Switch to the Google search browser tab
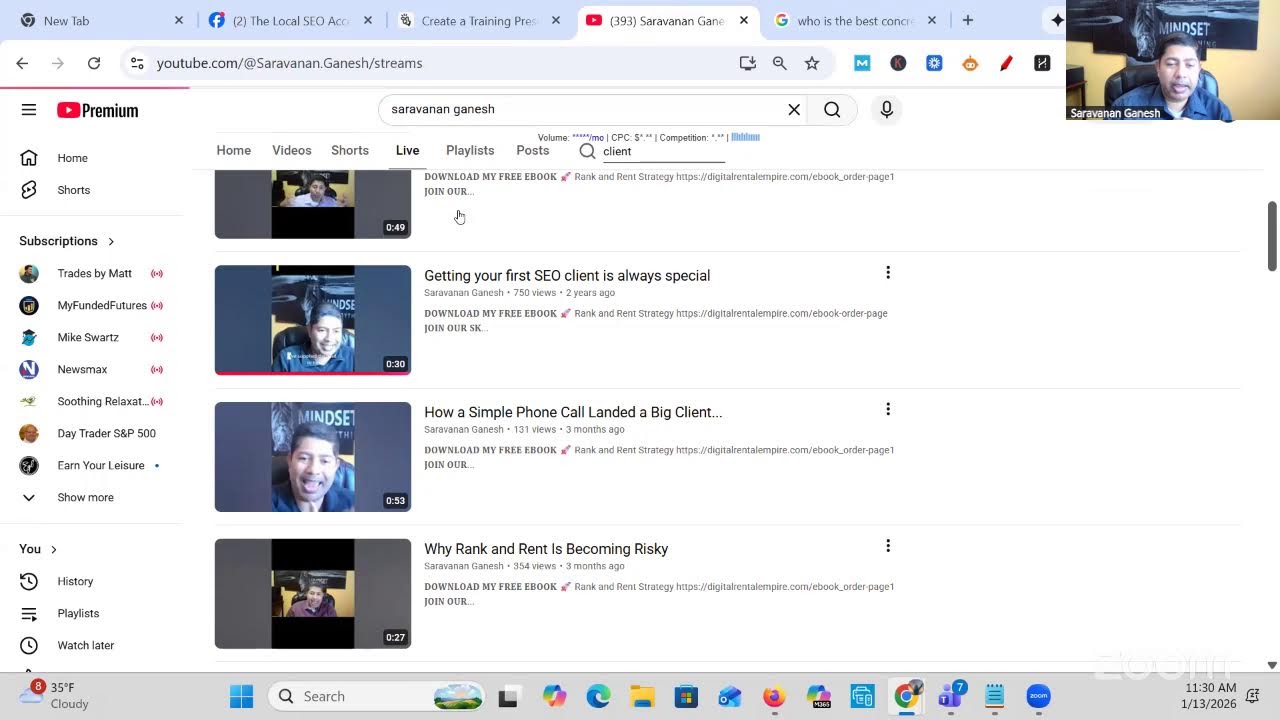This screenshot has width=1280, height=720. (x=855, y=20)
